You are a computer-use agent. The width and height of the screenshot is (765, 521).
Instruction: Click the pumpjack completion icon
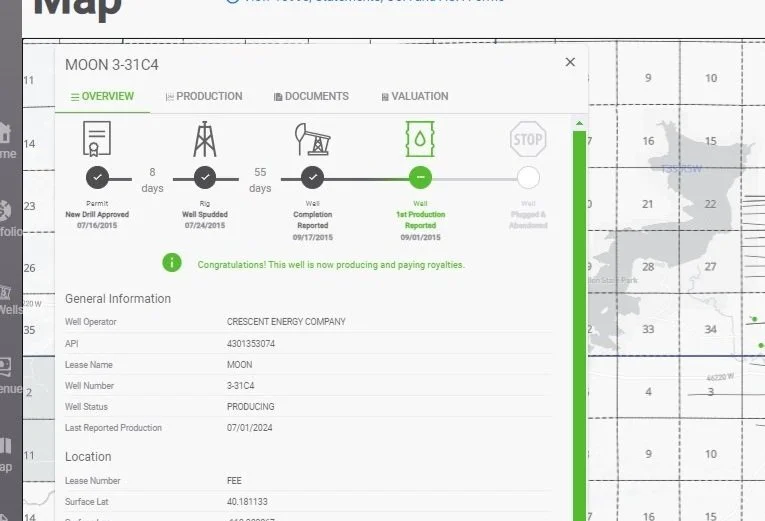pos(312,139)
